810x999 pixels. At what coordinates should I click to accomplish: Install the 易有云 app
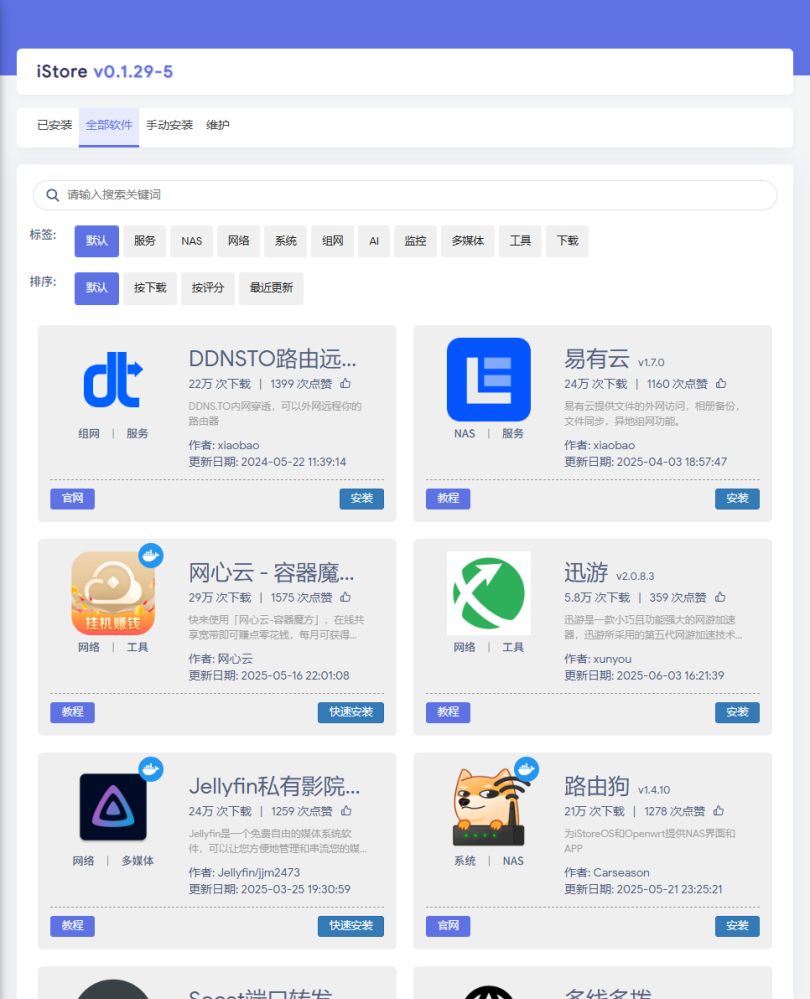(x=736, y=498)
